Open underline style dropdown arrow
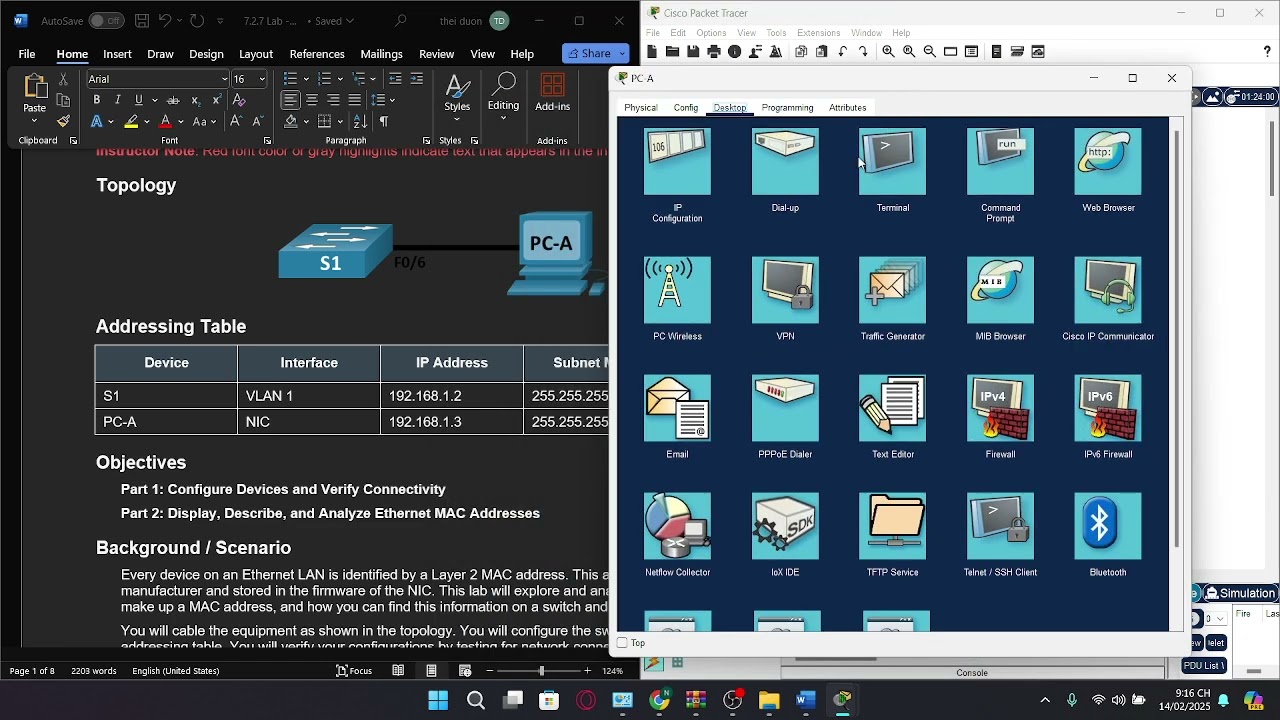The height and width of the screenshot is (720, 1280). point(153,100)
